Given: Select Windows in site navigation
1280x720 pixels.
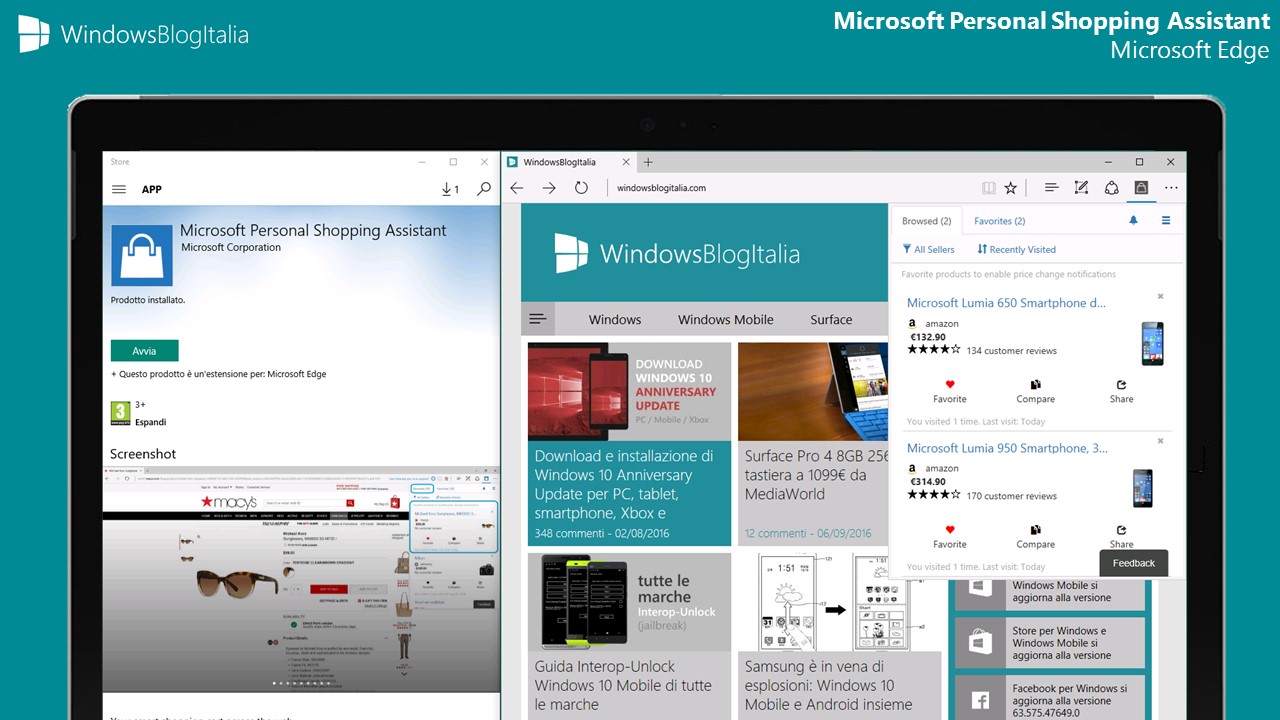Looking at the screenshot, I should [615, 320].
